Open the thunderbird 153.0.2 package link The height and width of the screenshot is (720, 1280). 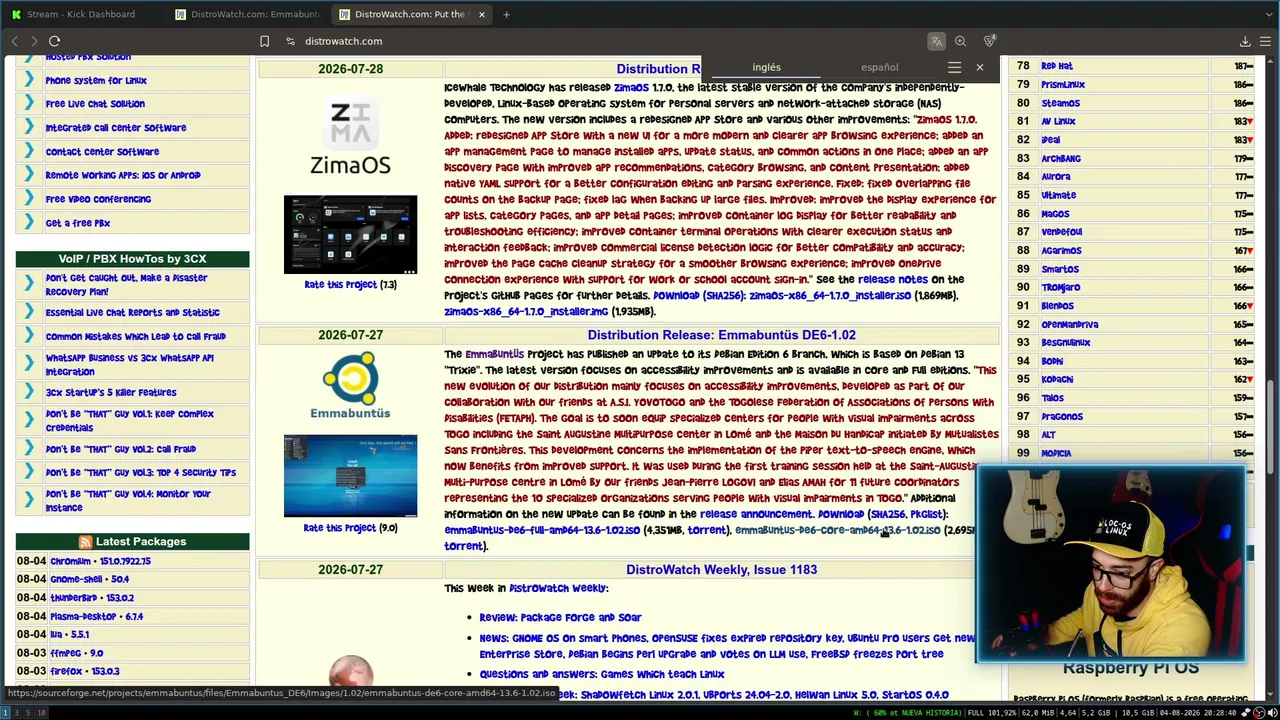tap(91, 598)
